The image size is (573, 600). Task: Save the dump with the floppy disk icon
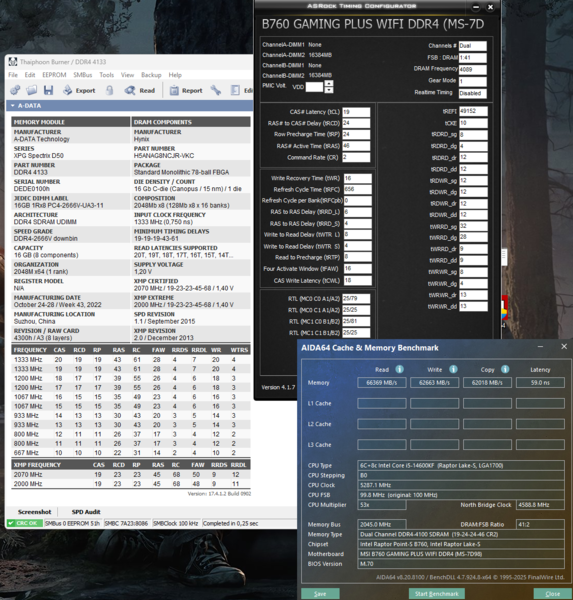point(48,90)
